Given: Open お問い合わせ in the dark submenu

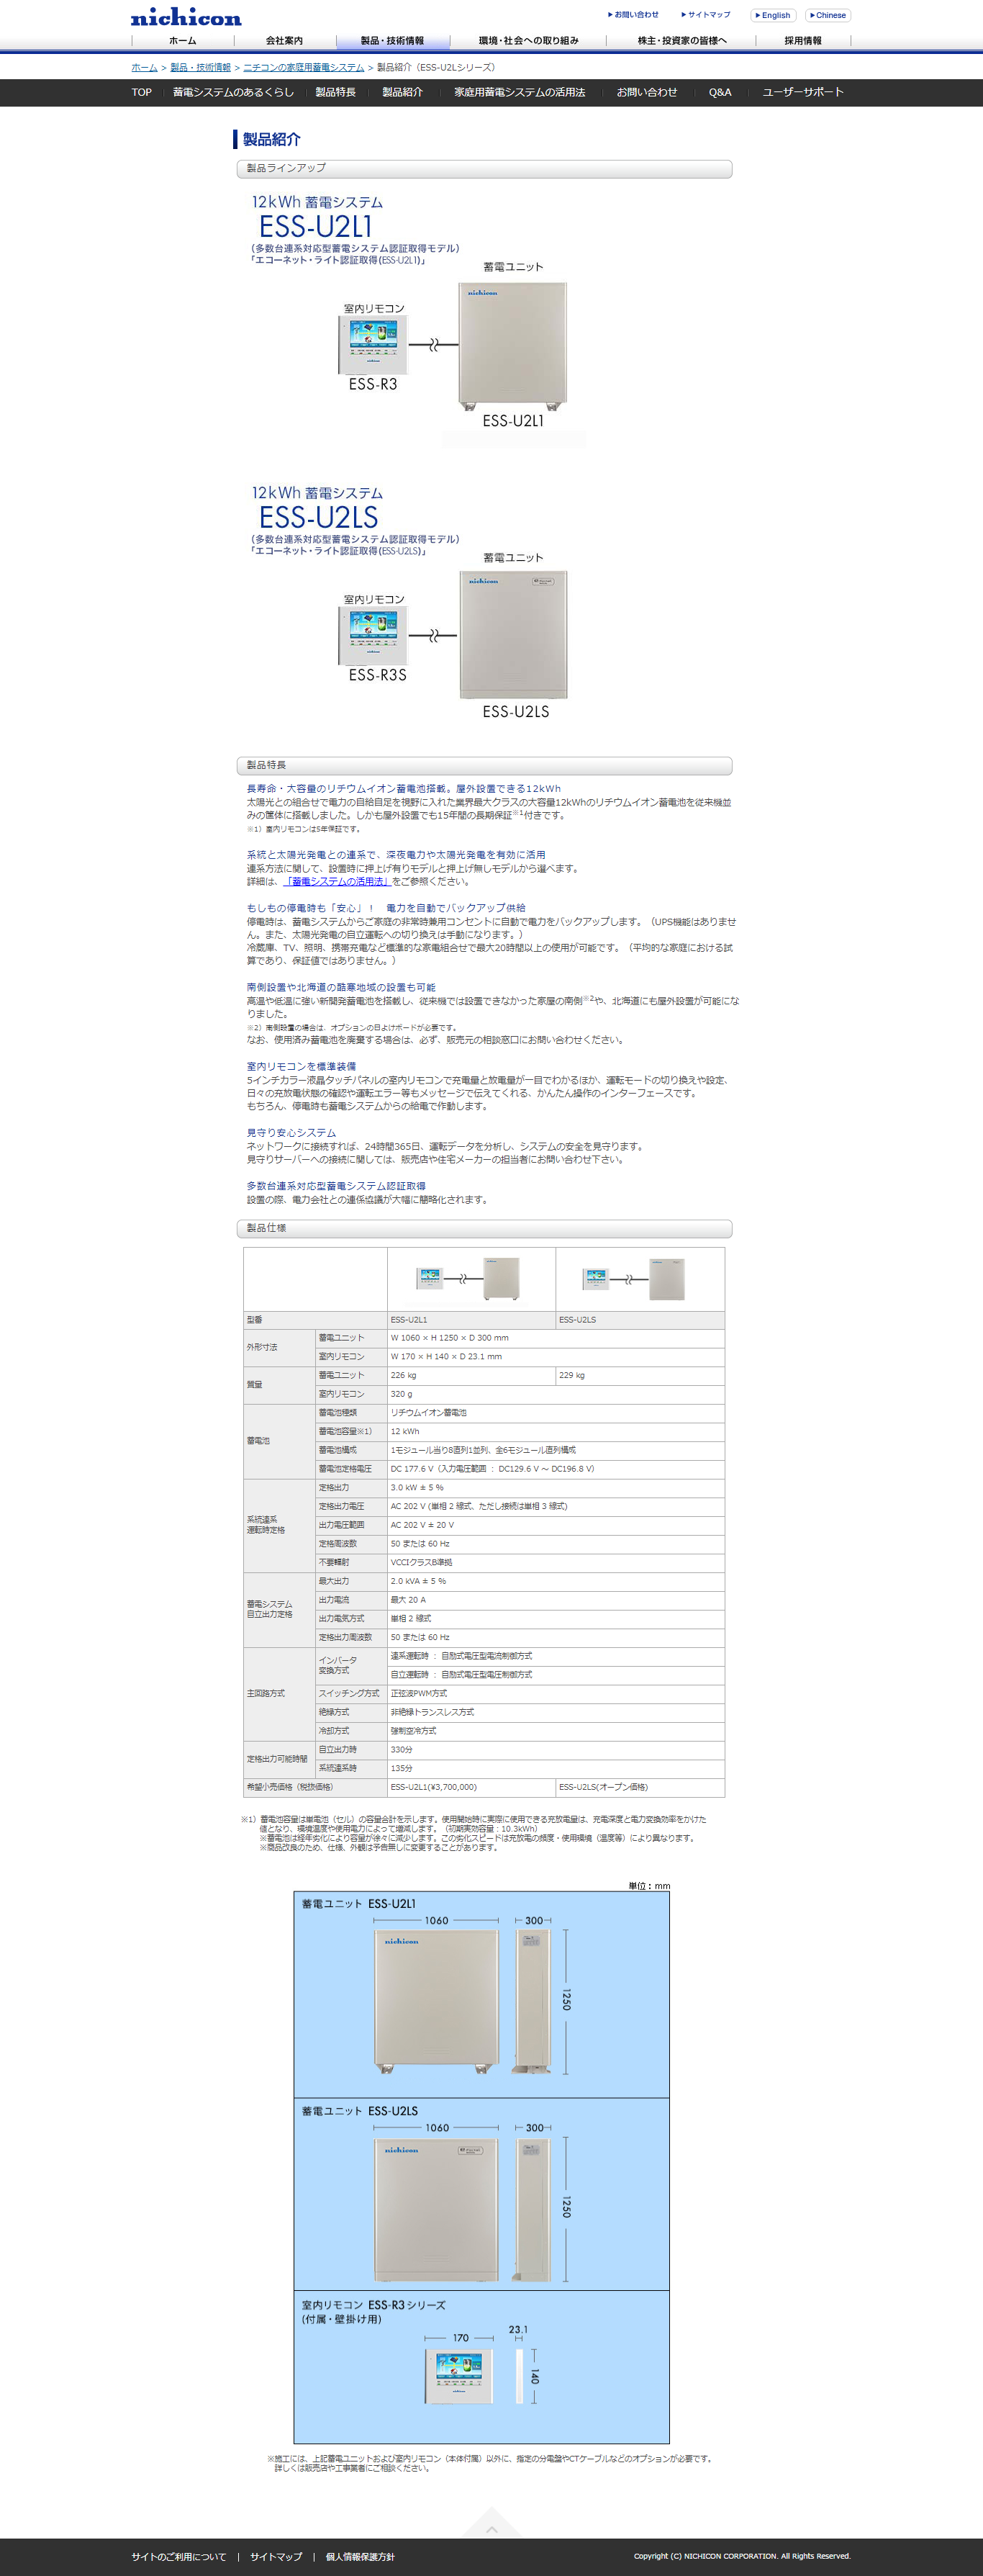Looking at the screenshot, I should pos(647,92).
